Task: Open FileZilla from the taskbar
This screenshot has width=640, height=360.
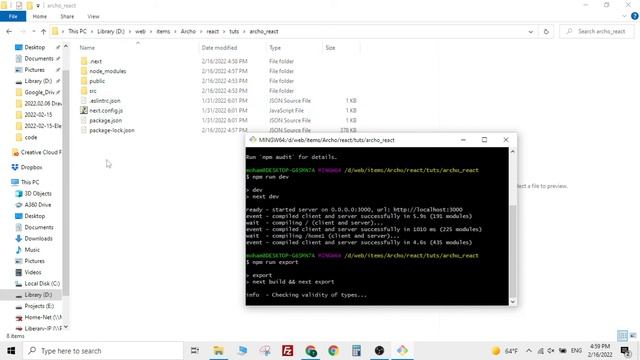Action: coord(287,351)
